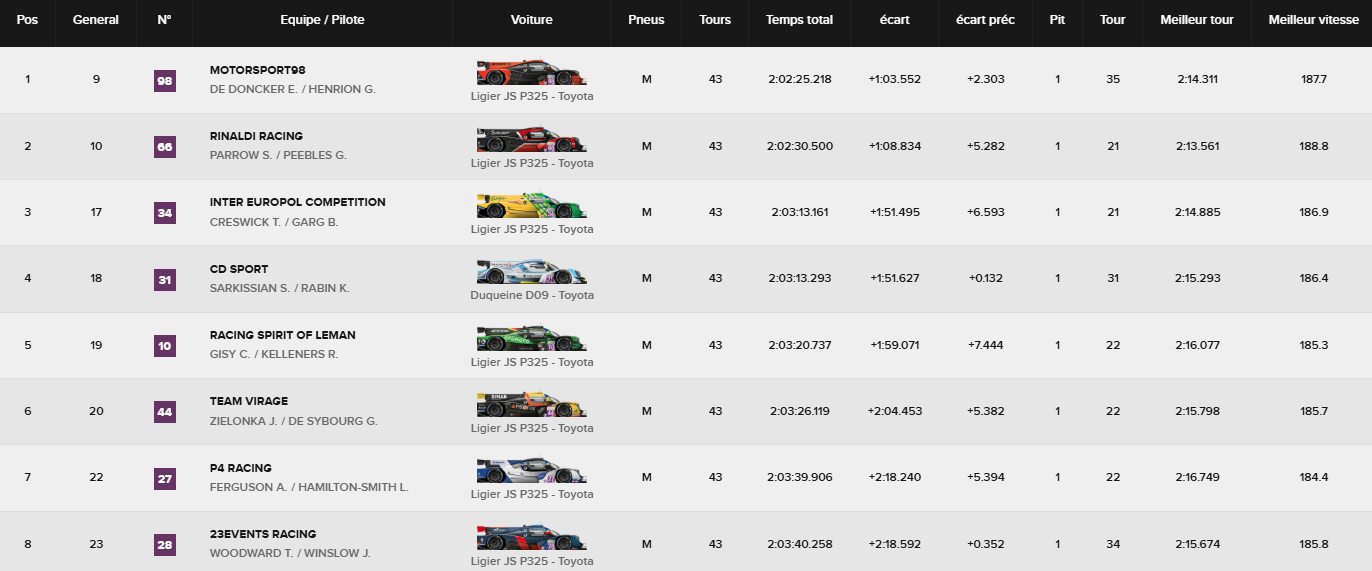
Task: Open the P4 Racing team entry
Action: tap(241, 468)
